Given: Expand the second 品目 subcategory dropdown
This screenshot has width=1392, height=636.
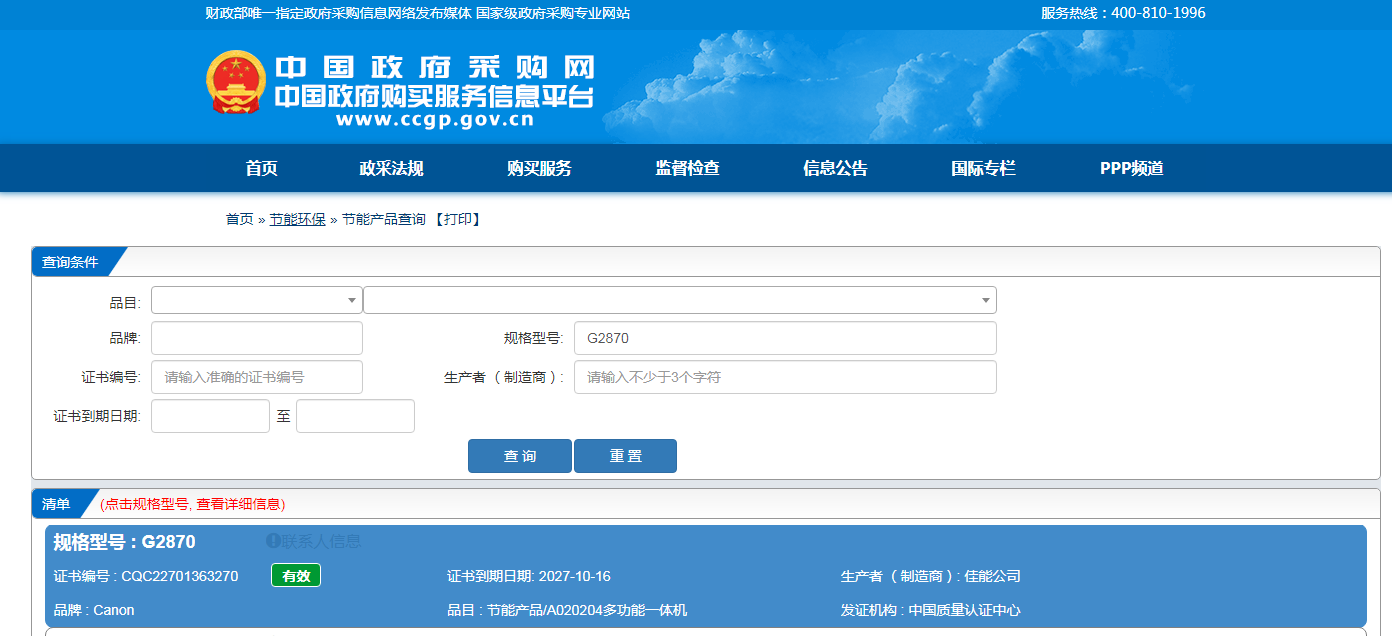Looking at the screenshot, I should [679, 300].
